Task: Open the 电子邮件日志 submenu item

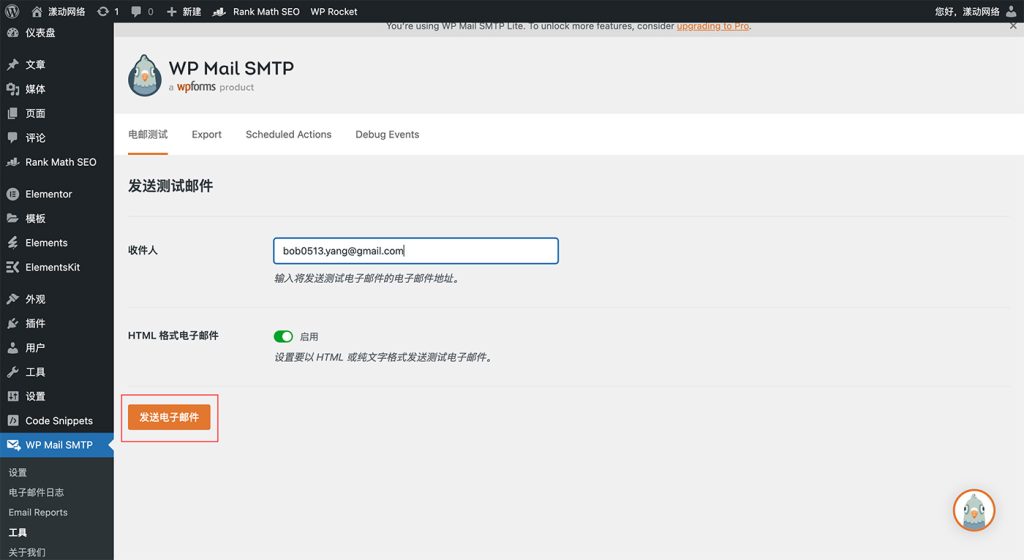Action: (x=36, y=492)
